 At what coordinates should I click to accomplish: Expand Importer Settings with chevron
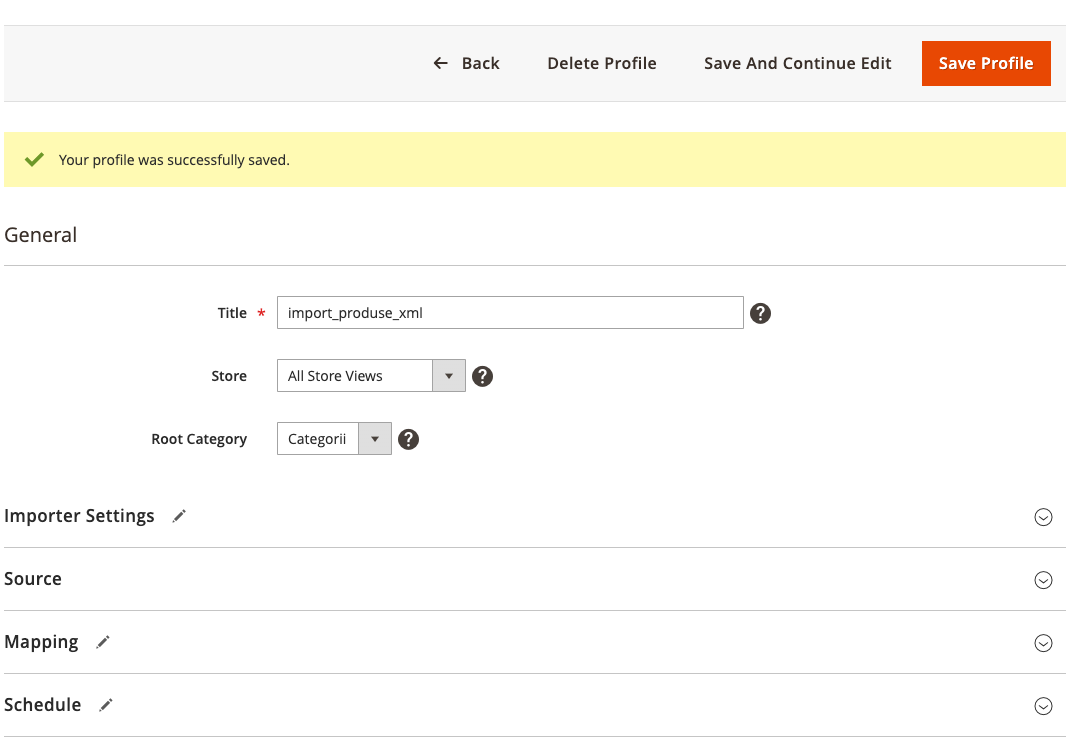coord(1043,517)
